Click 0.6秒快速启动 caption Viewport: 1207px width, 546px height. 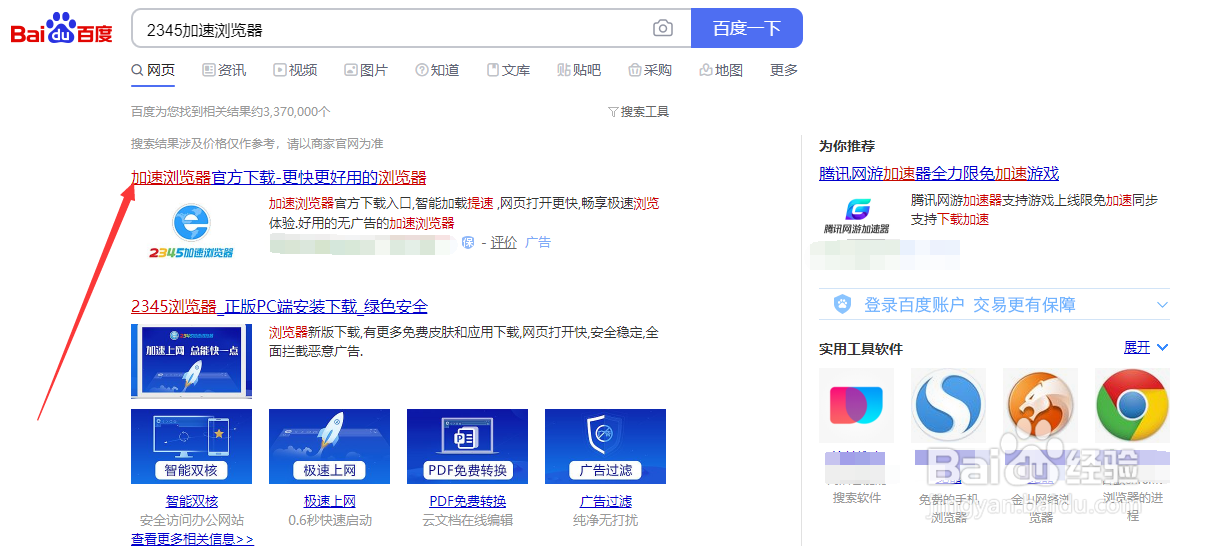330,520
